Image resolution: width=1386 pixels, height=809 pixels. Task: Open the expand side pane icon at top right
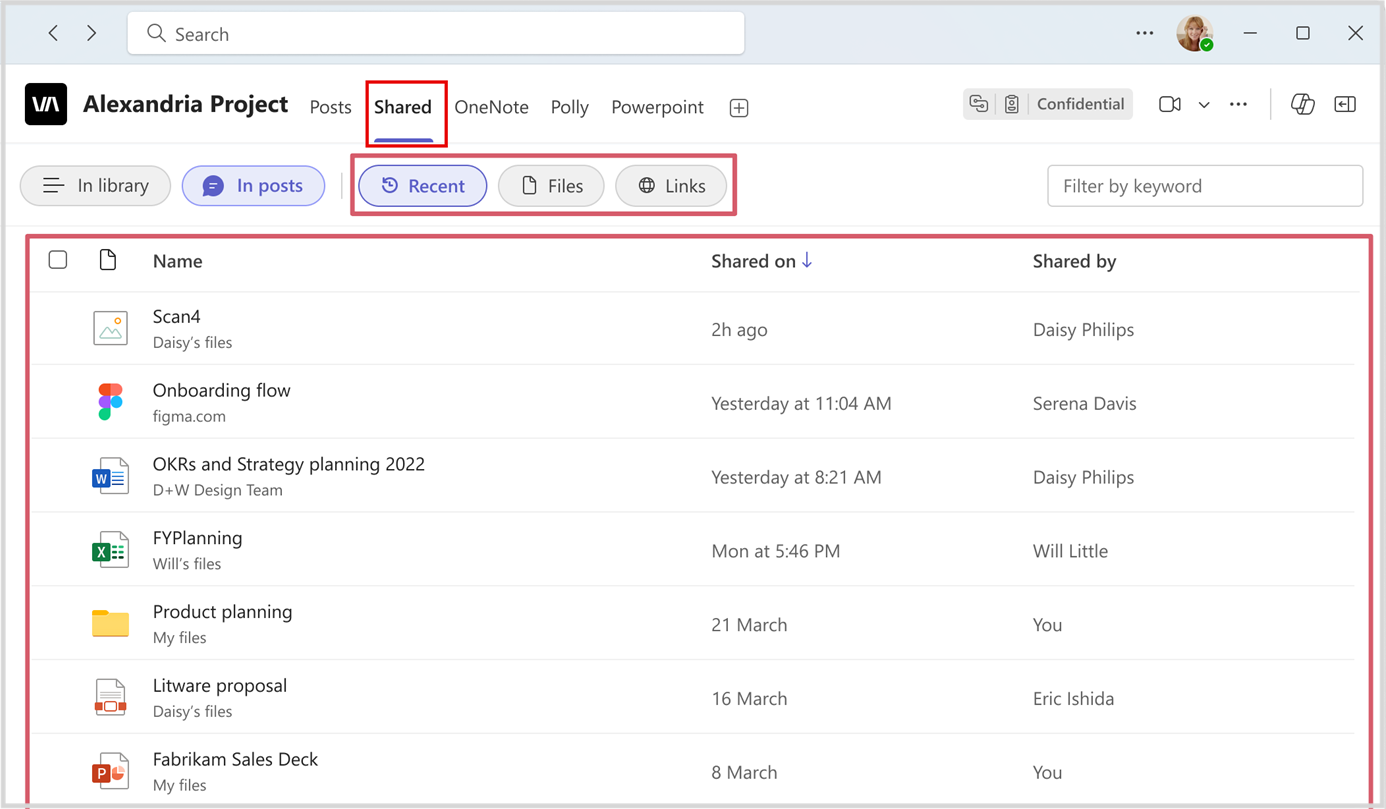click(x=1345, y=104)
